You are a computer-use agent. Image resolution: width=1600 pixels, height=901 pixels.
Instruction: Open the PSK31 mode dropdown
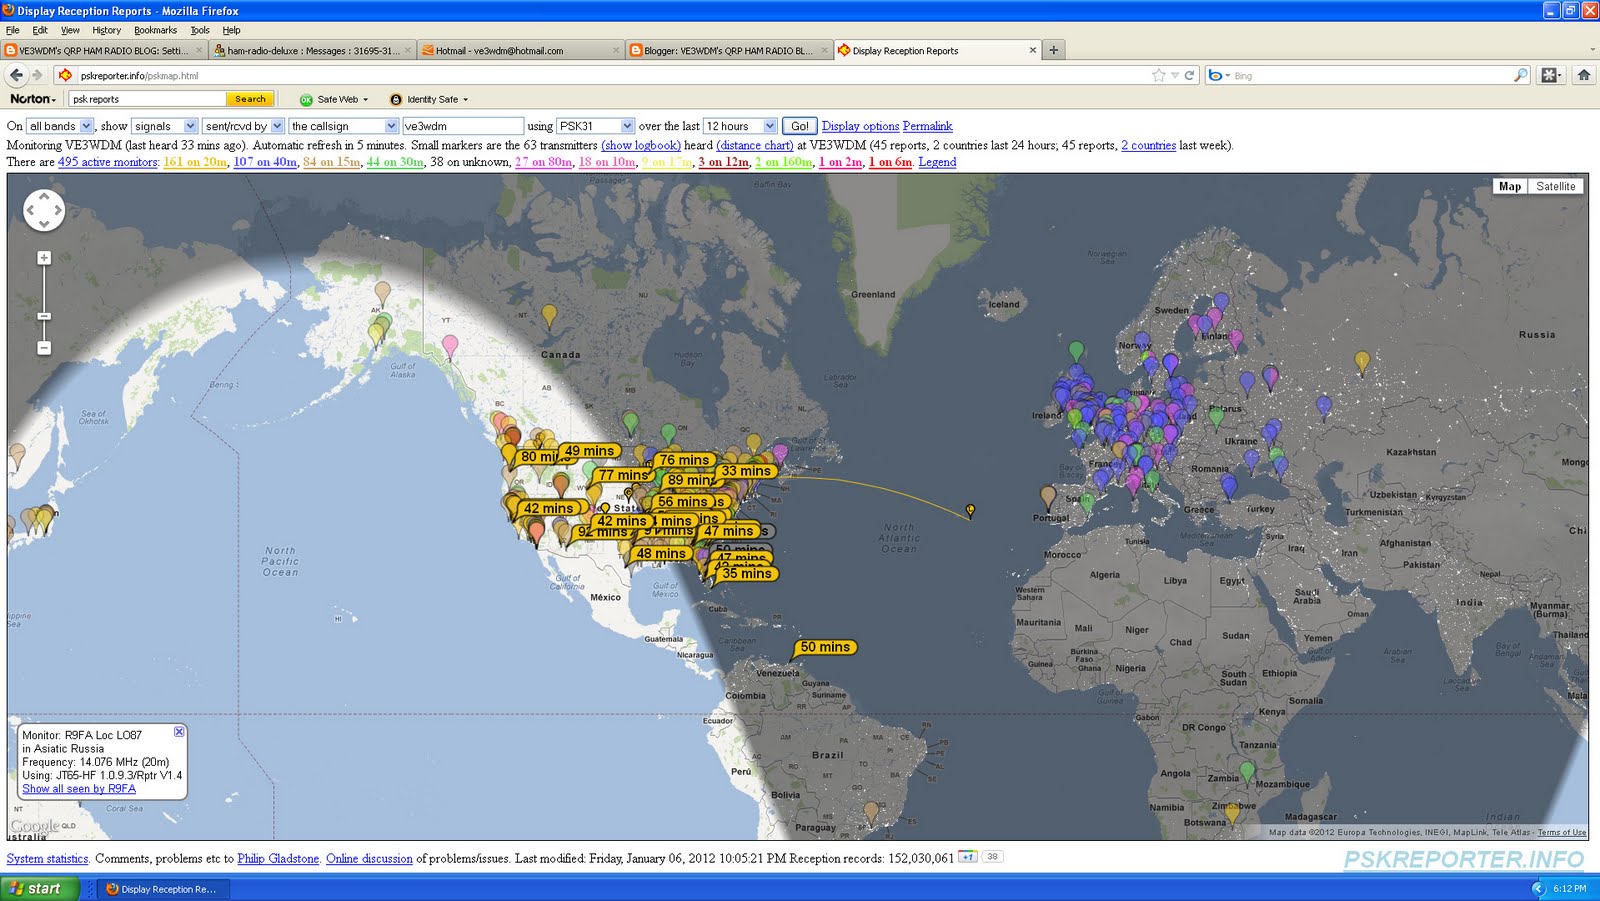594,126
